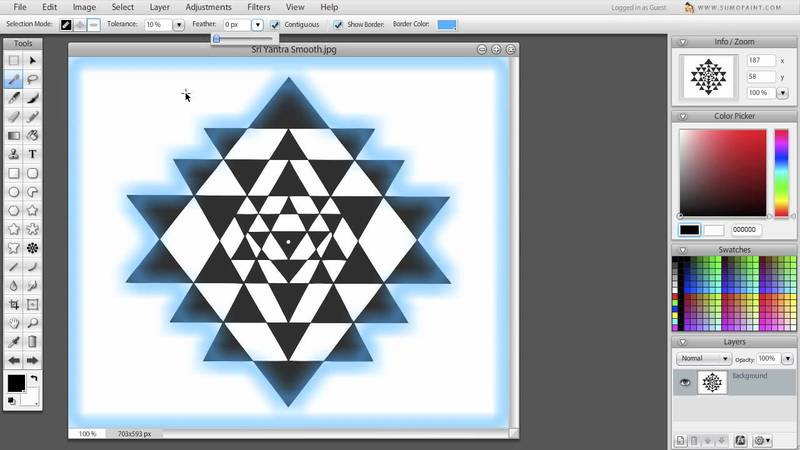Image resolution: width=800 pixels, height=450 pixels.
Task: Select the Line tool
Action: [14, 267]
